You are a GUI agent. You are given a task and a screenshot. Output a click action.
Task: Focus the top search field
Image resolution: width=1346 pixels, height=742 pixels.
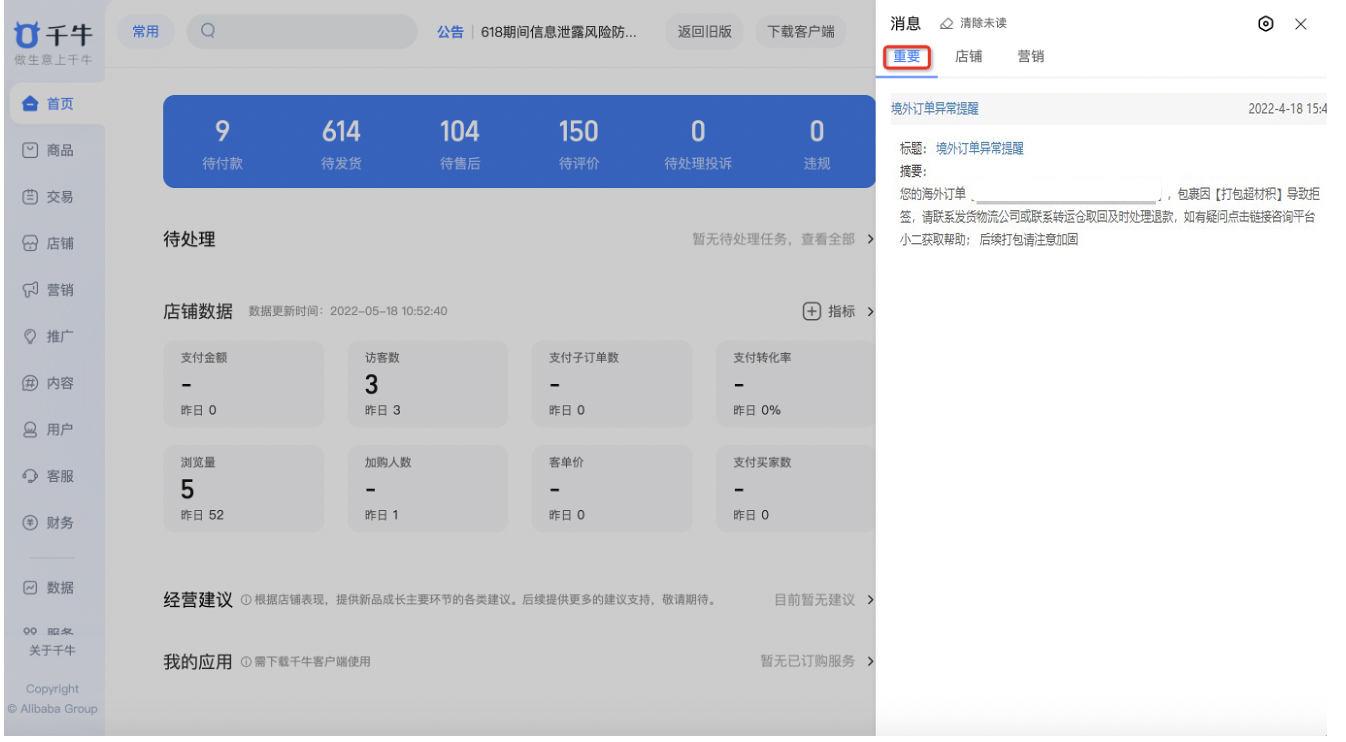point(302,31)
